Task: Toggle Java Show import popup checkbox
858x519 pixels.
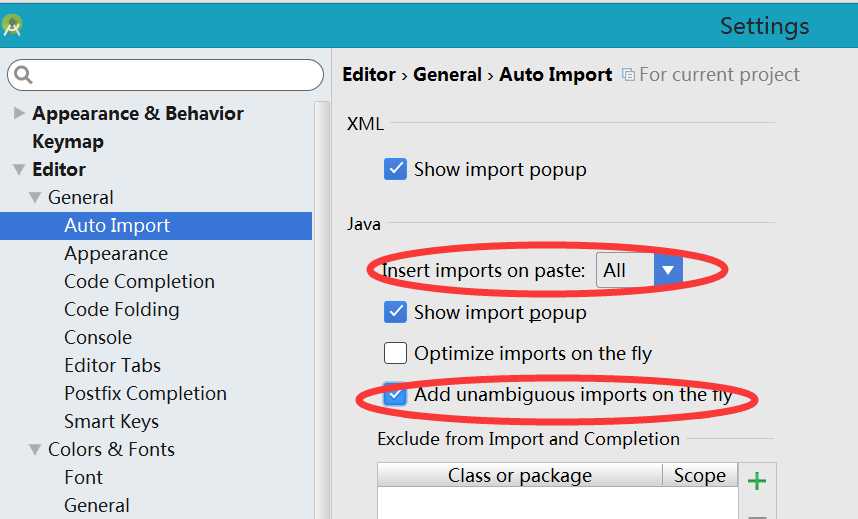Action: point(395,312)
